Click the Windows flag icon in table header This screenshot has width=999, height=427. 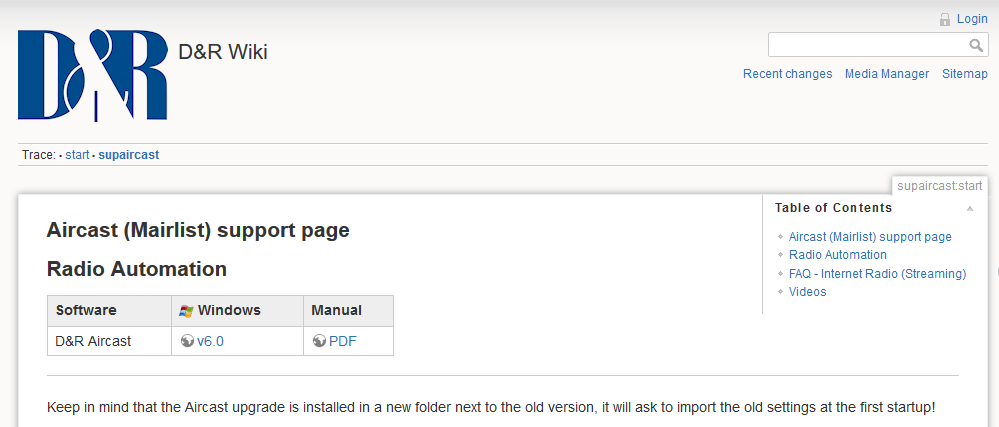coord(186,311)
